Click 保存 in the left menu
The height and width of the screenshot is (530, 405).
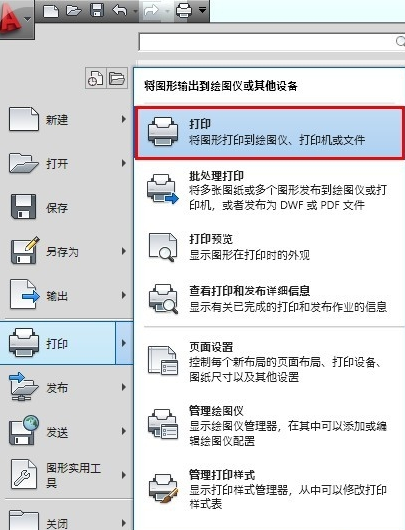click(57, 208)
